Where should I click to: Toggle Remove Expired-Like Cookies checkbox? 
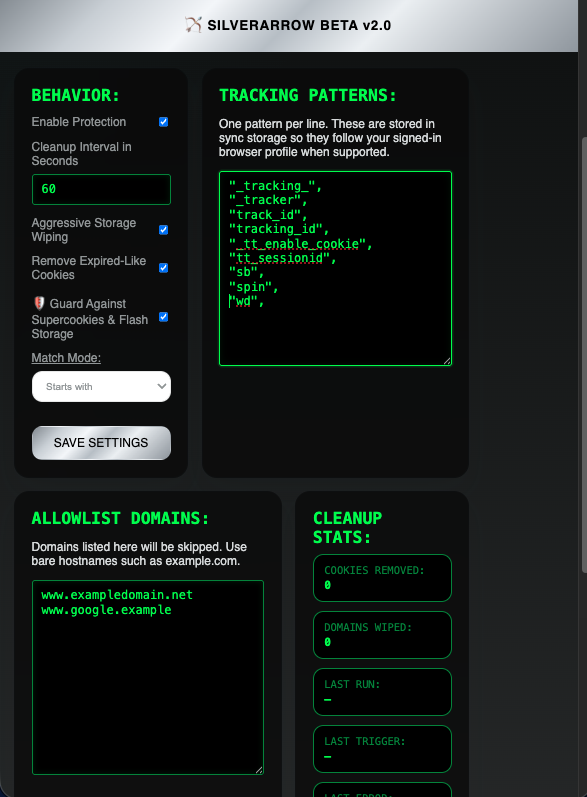[x=164, y=268]
